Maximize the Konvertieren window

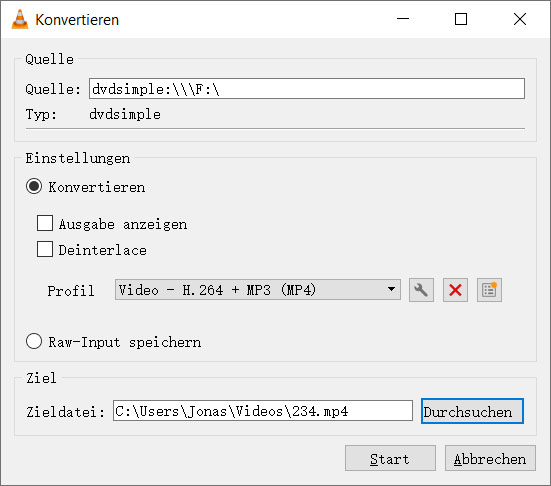(x=461, y=19)
